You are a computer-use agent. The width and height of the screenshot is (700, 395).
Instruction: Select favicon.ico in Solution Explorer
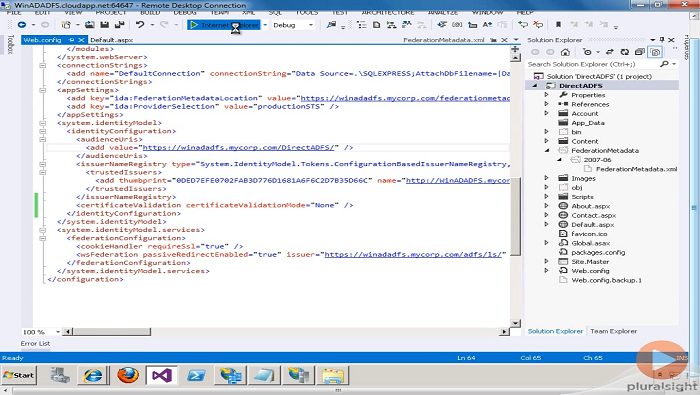pyautogui.click(x=589, y=233)
